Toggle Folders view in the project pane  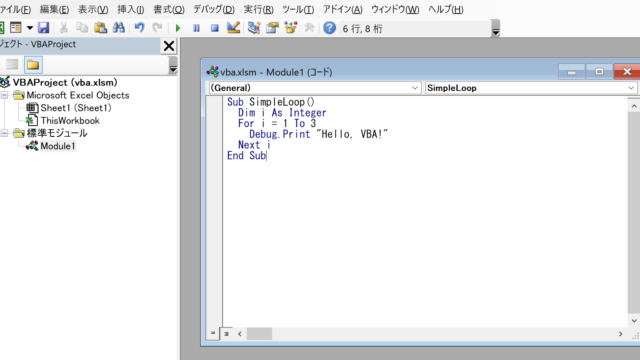coord(33,64)
